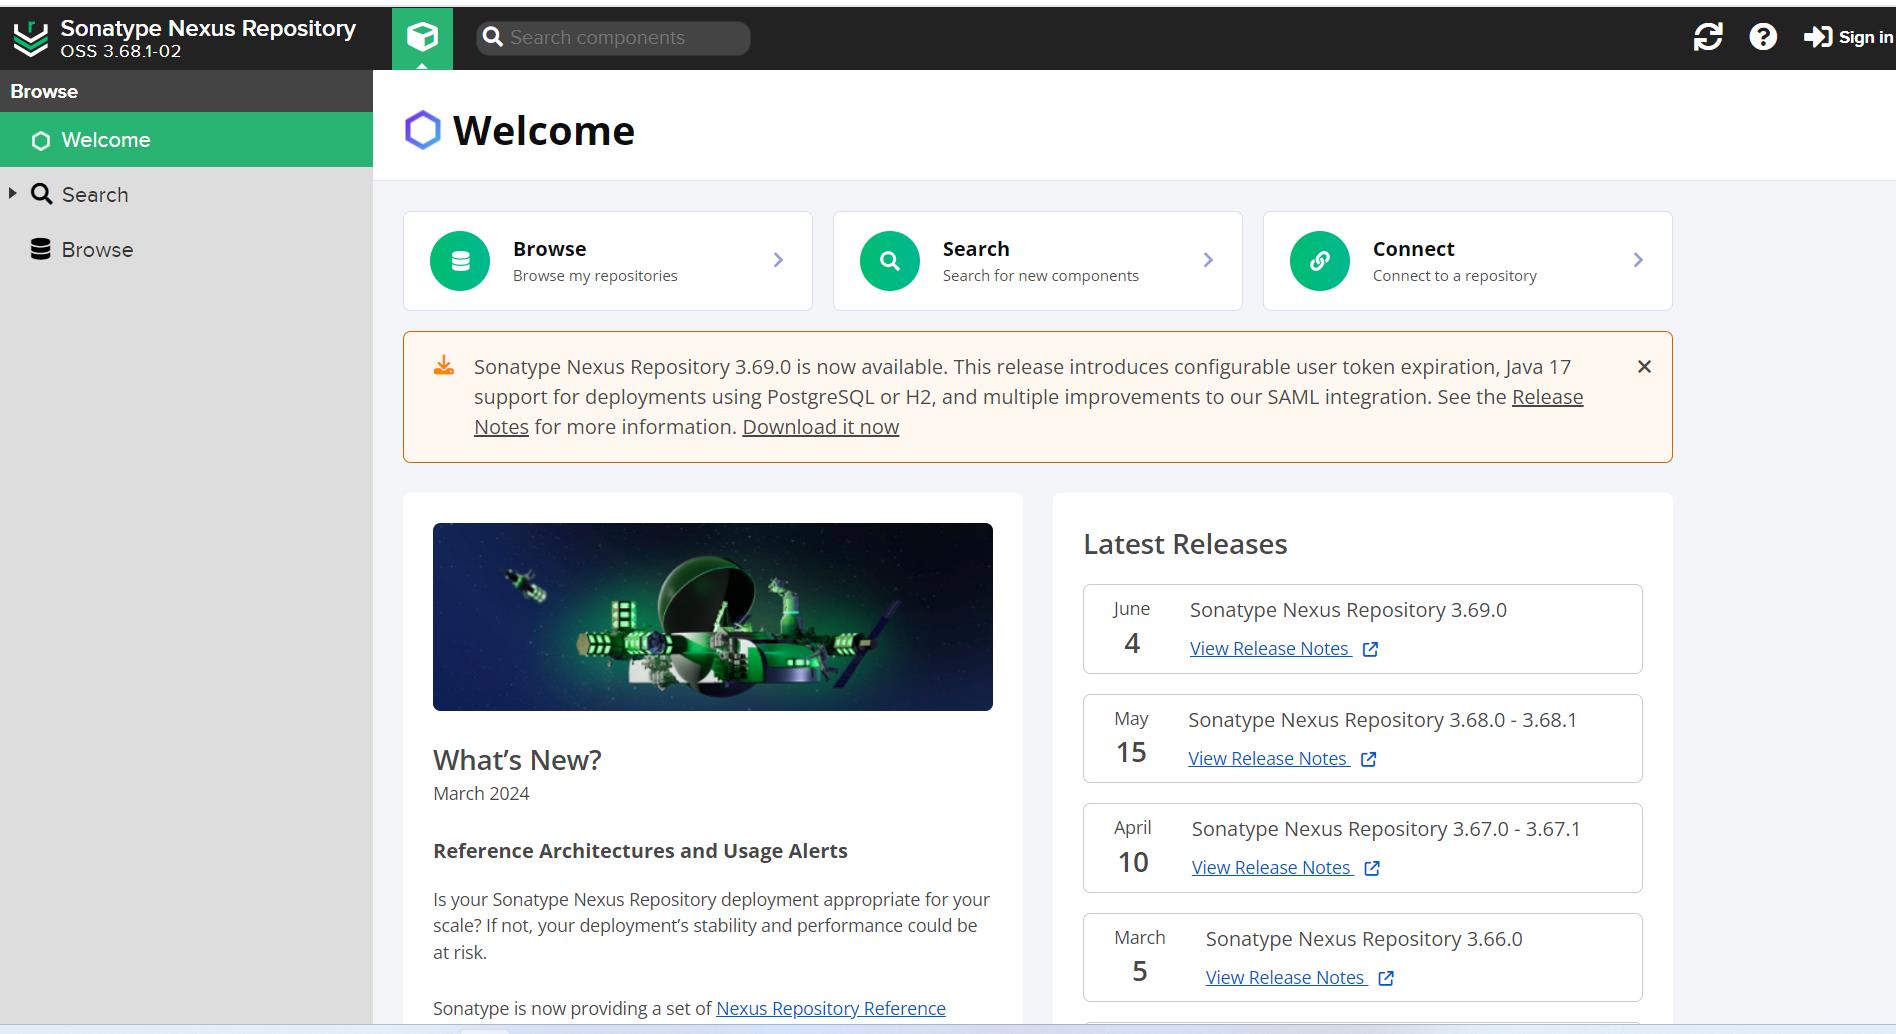
Task: Dismiss the 3.69.0 update notification banner
Action: tap(1644, 367)
